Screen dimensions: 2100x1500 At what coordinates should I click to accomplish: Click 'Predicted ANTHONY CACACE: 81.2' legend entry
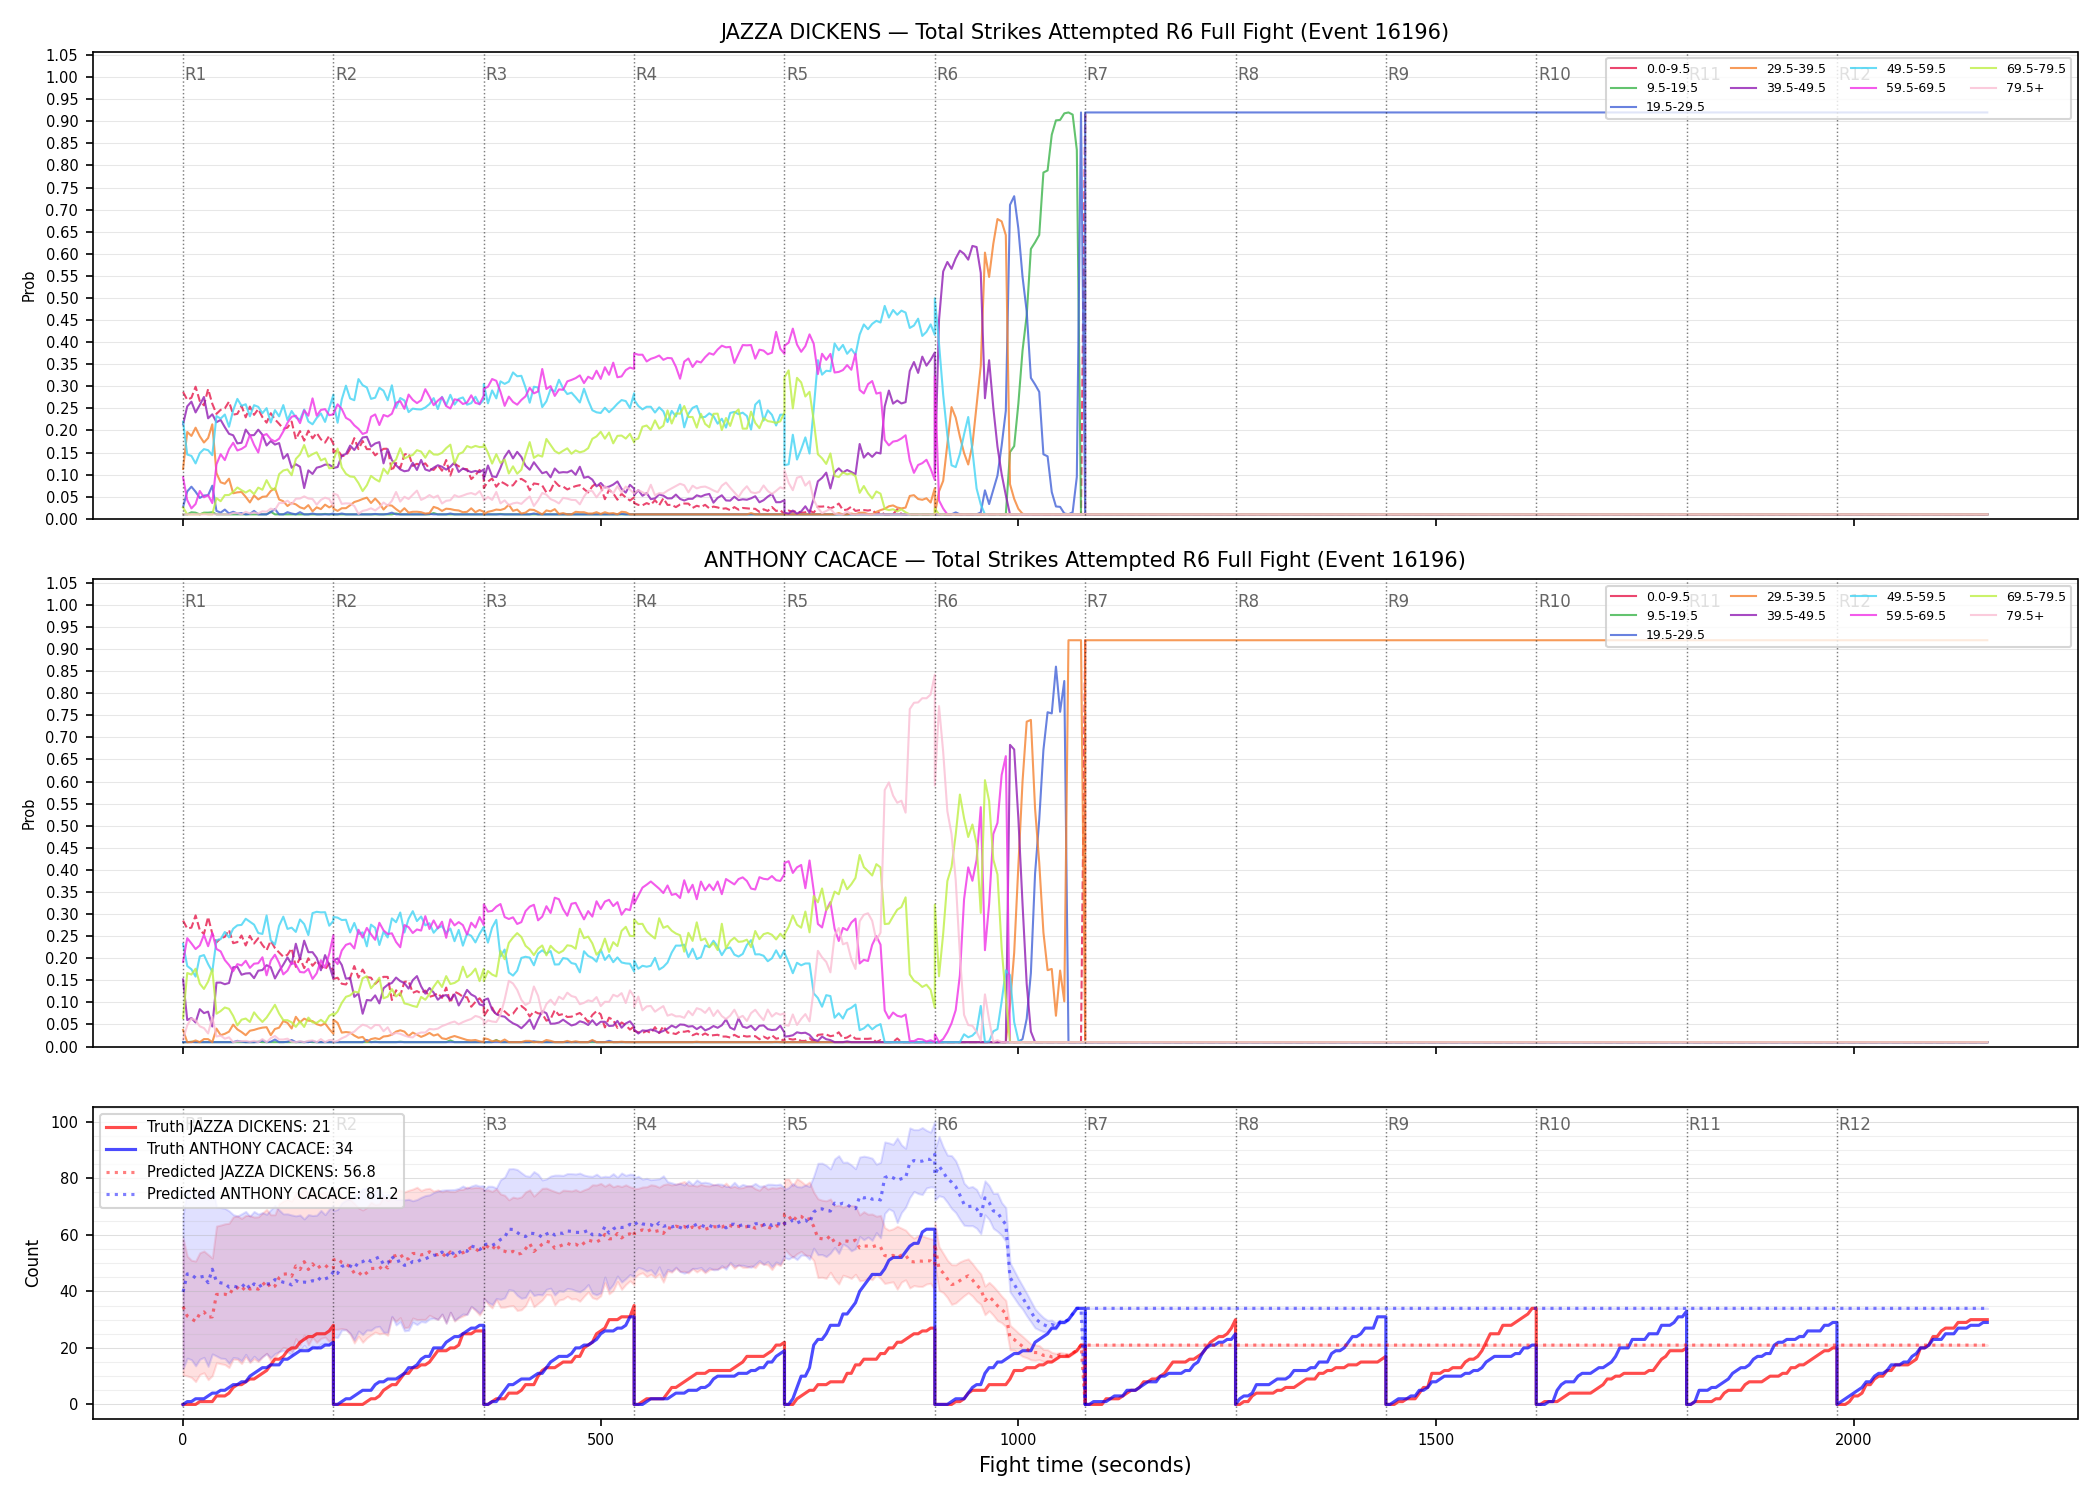point(251,1193)
